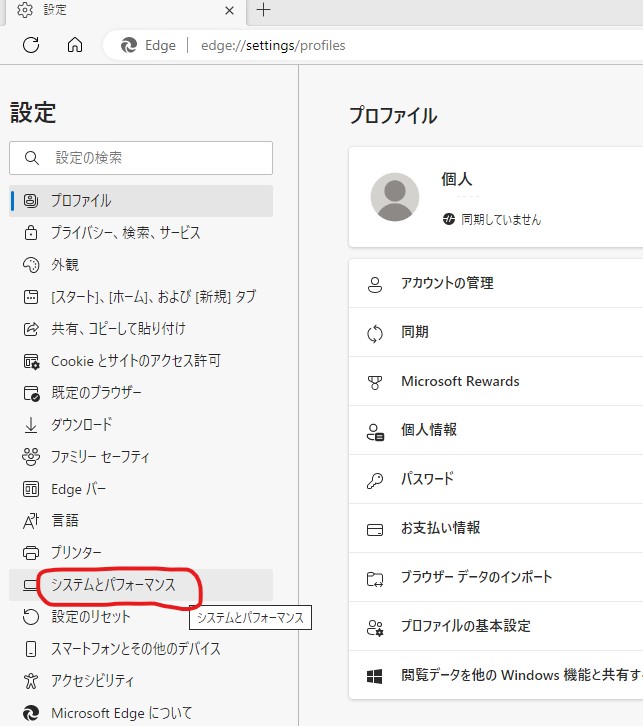Click the trophy icon for Microsoft Rewards
This screenshot has height=726, width=643.
coord(375,382)
